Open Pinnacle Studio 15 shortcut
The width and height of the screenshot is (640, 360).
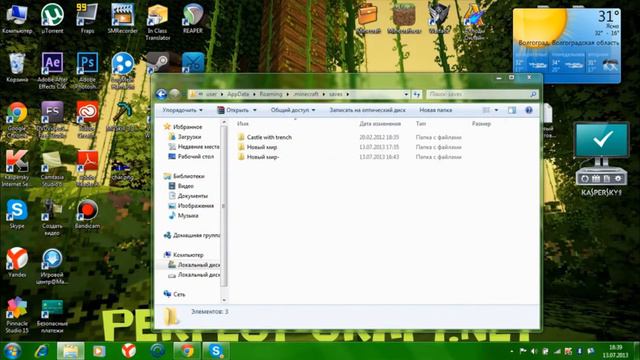(17, 315)
